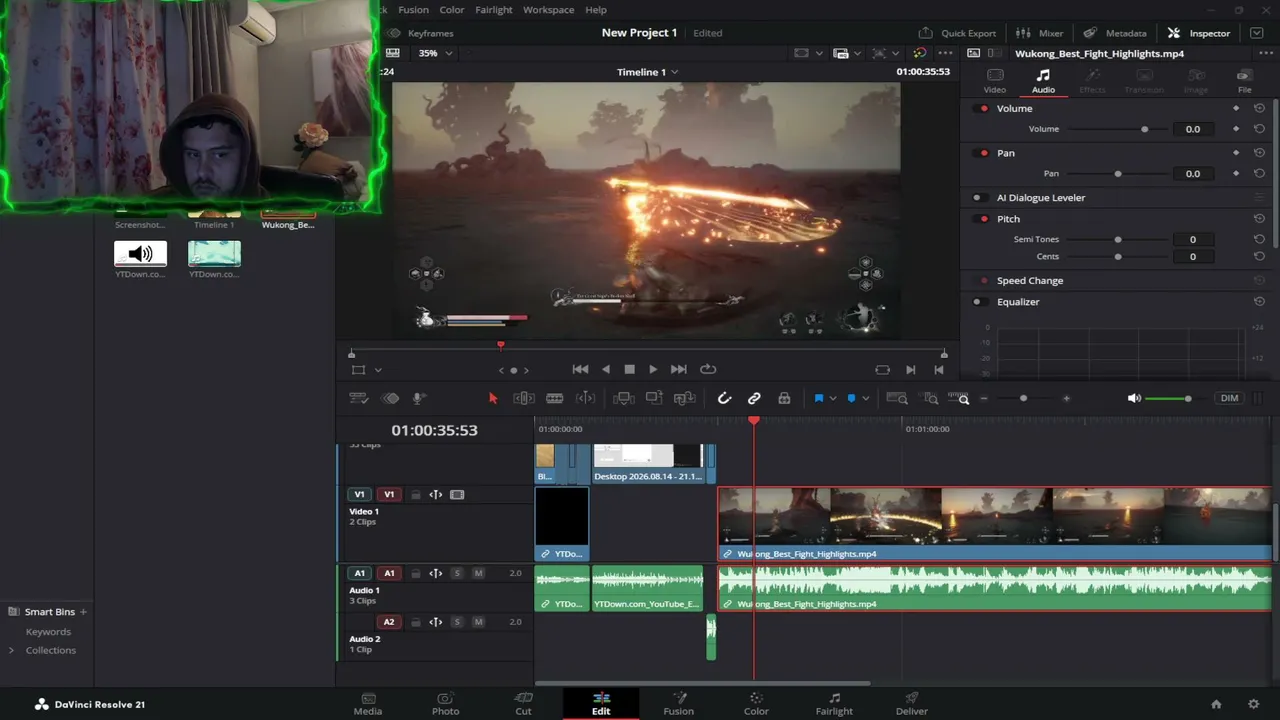Screen dimensions: 1280x720
Task: Play the timeline forward
Action: coord(653,369)
